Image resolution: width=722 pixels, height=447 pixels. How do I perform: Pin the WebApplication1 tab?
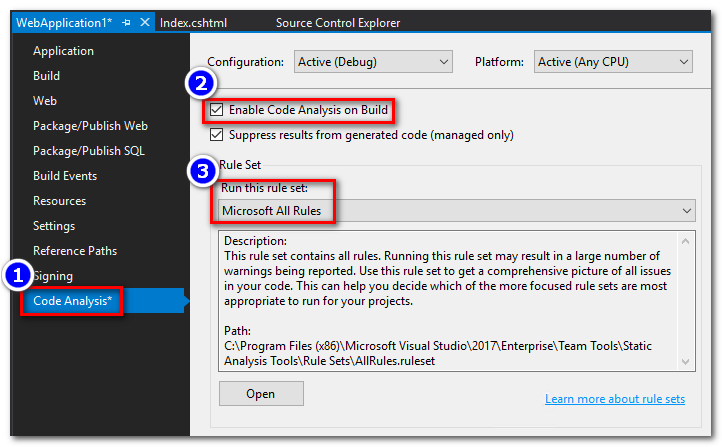(x=127, y=22)
